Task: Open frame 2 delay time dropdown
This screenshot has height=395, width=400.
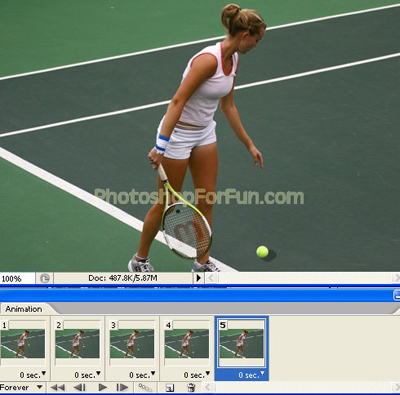Action: [87, 375]
